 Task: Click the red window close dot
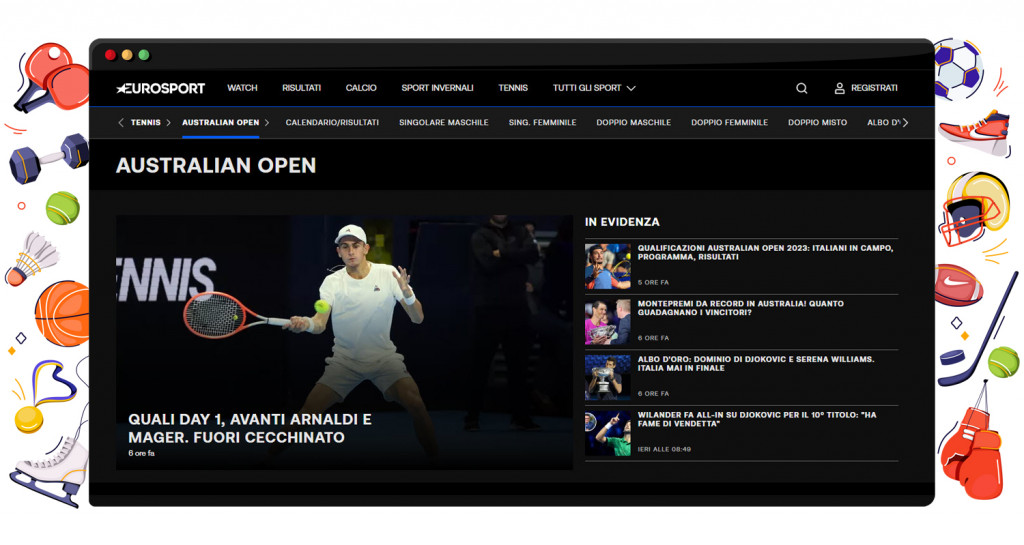(x=110, y=55)
